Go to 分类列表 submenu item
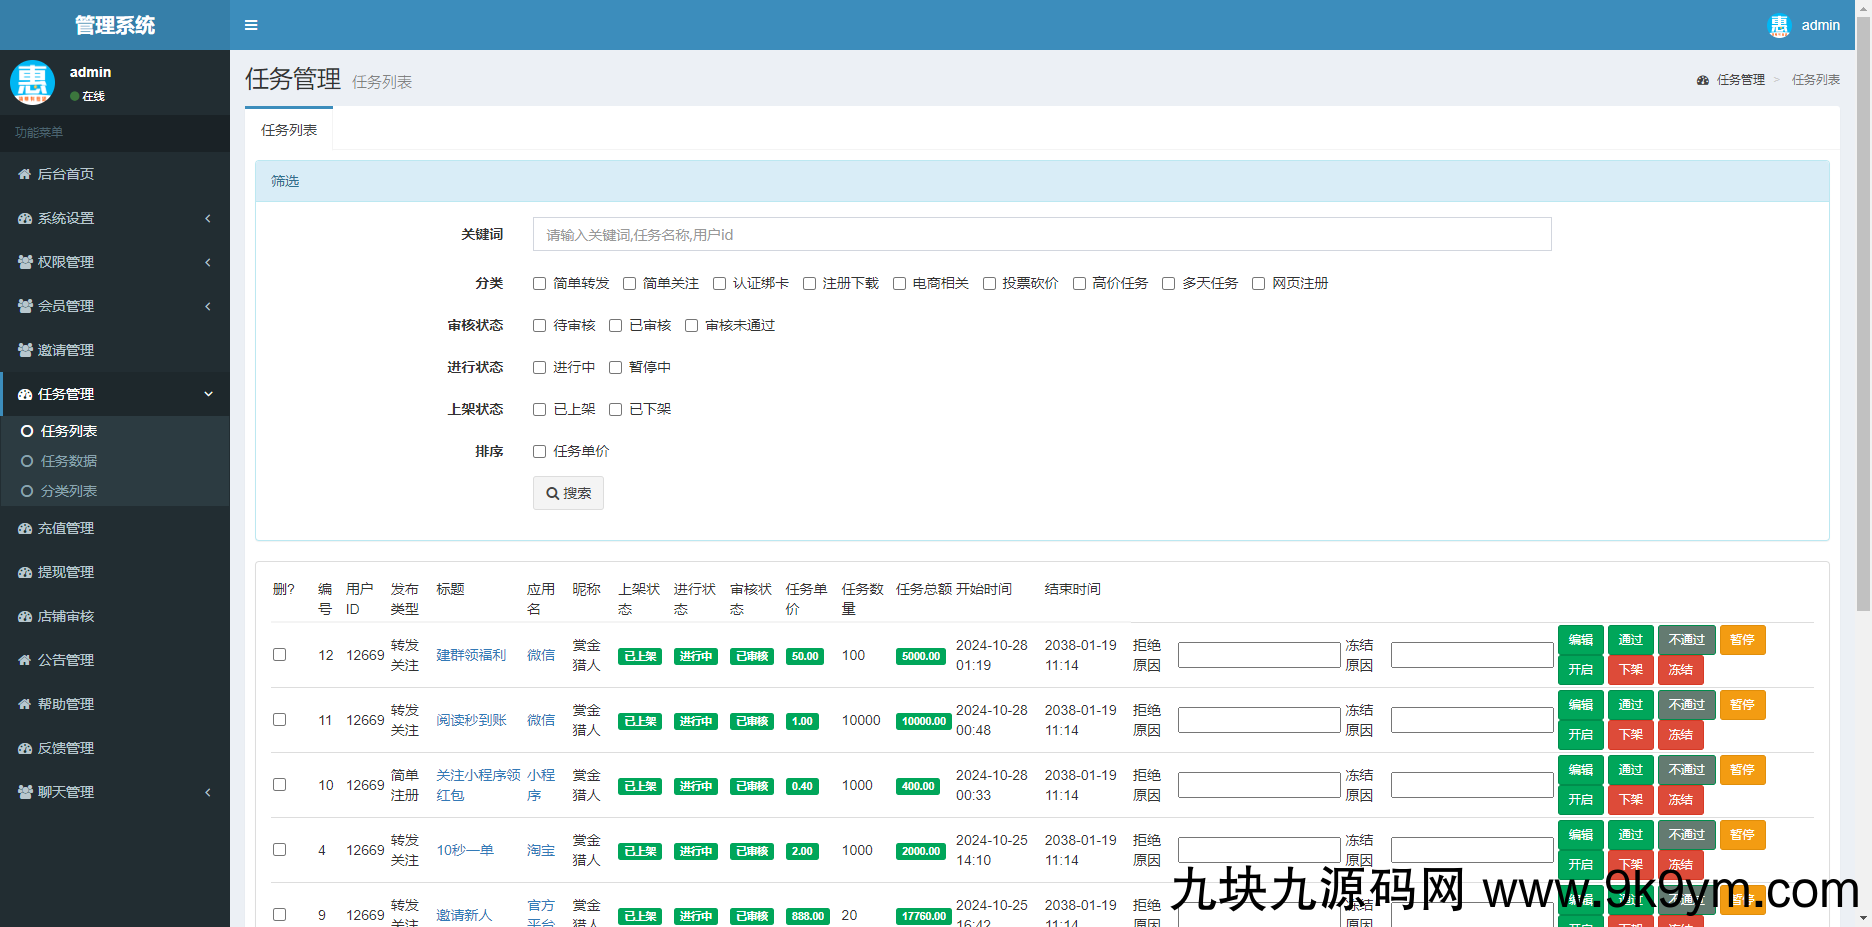Screen dimensions: 1872x927 (69, 491)
